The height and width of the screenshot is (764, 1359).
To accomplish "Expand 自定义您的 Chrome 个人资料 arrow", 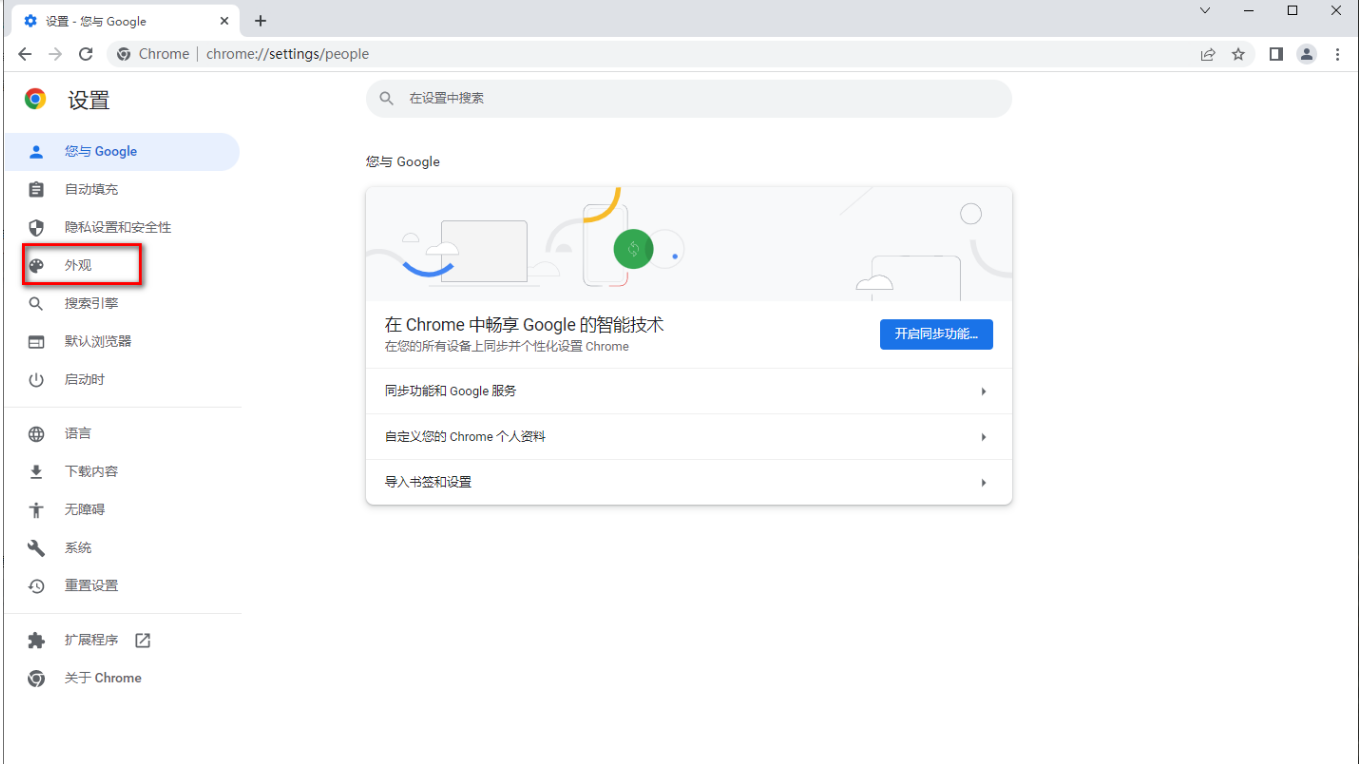I will pos(984,437).
